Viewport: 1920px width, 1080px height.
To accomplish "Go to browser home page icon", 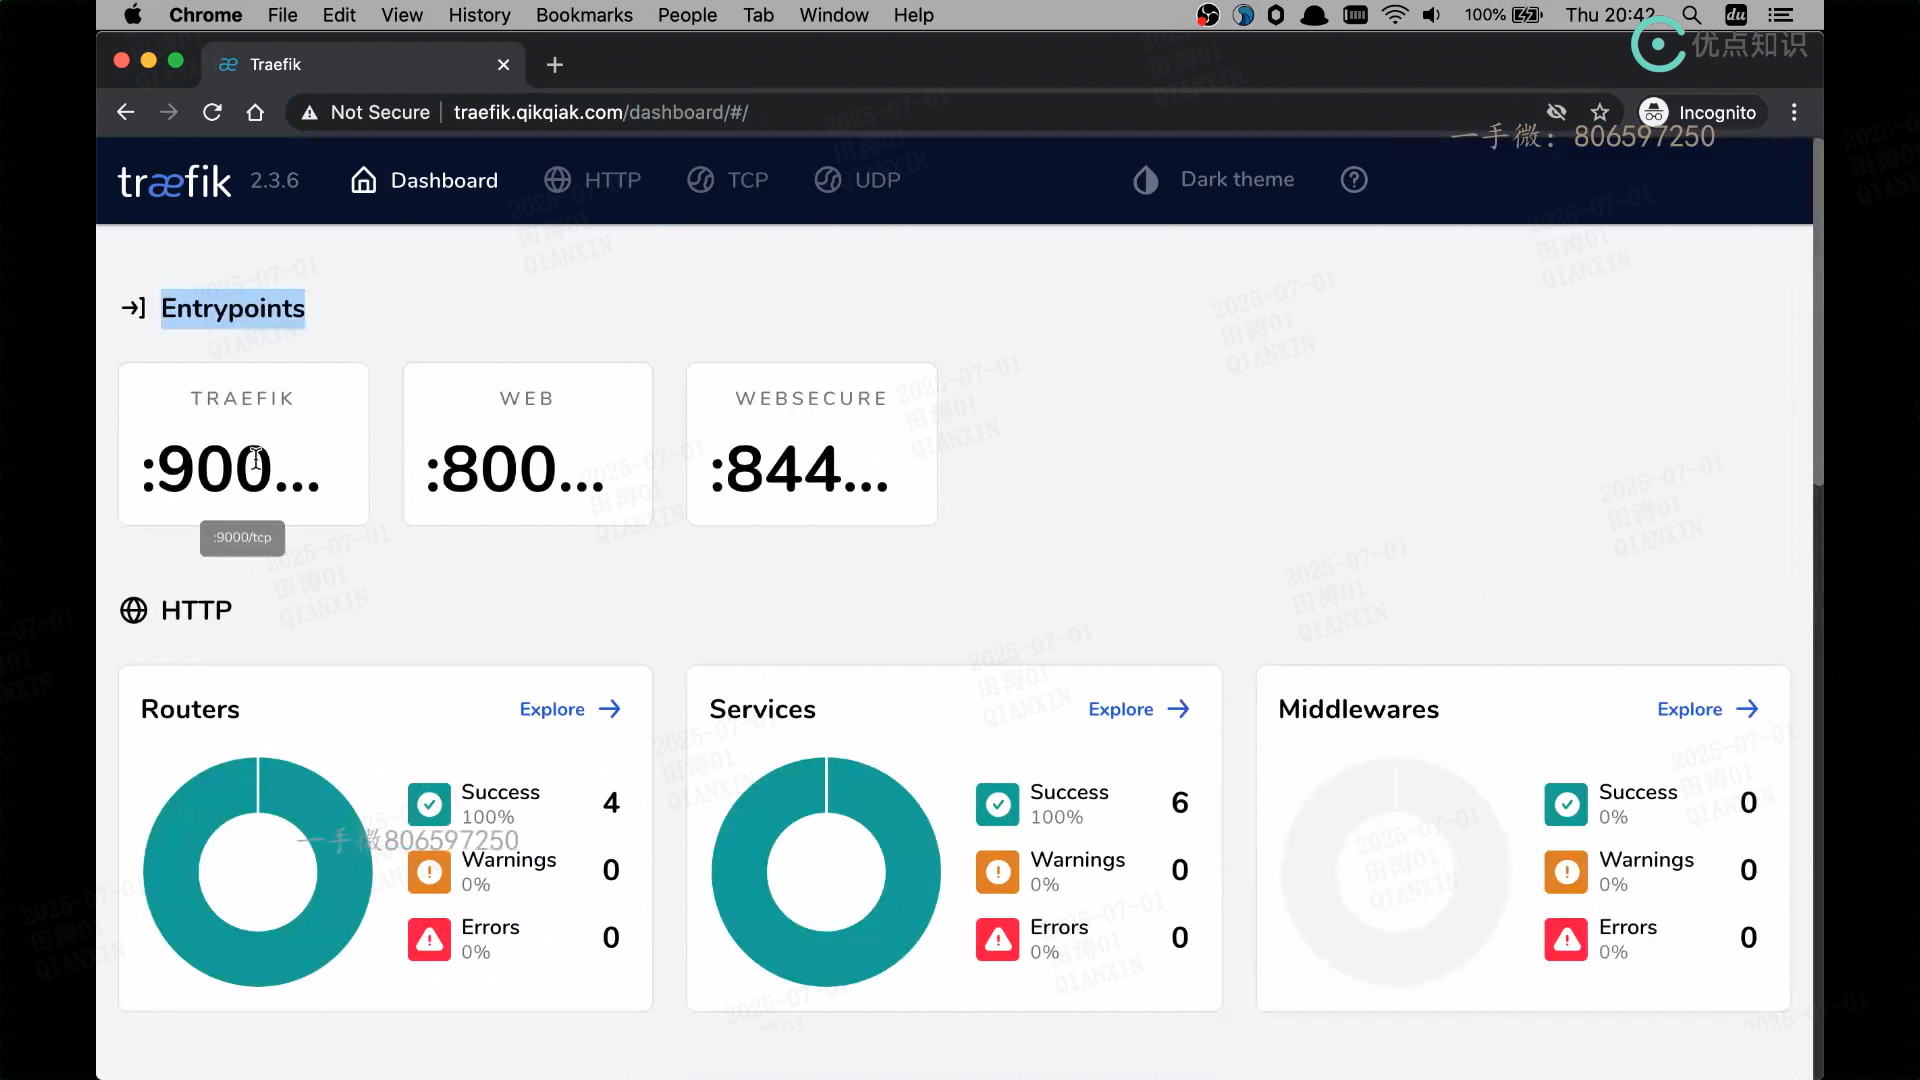I will (x=255, y=112).
